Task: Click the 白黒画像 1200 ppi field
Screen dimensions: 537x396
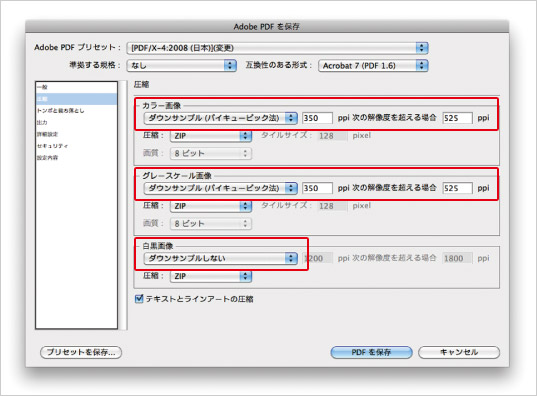Action: (318, 258)
